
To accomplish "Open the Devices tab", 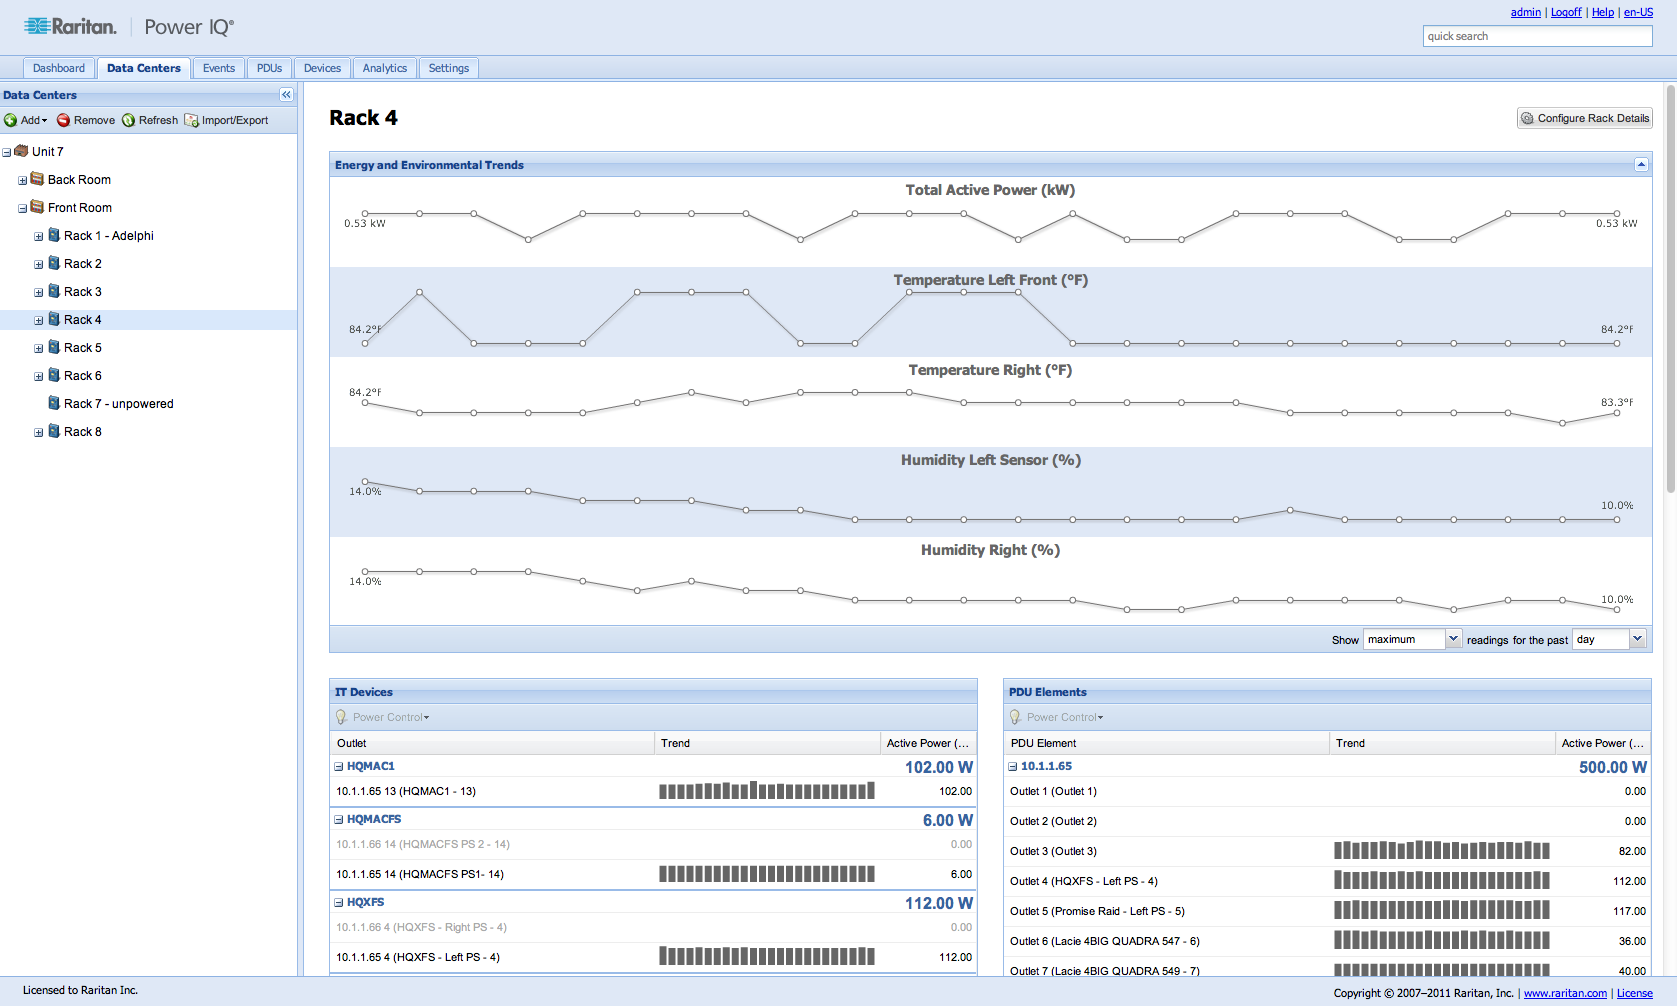I will [322, 68].
